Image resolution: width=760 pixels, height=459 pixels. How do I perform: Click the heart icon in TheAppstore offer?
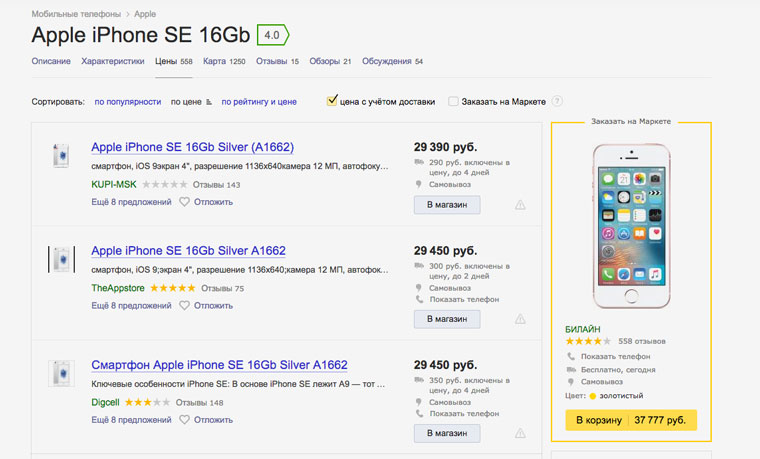(184, 305)
